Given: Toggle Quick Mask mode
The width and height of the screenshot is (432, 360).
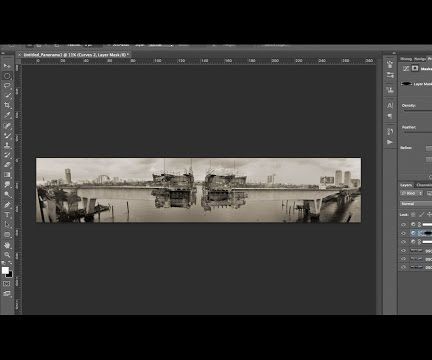Looking at the screenshot, I should click(x=7, y=284).
